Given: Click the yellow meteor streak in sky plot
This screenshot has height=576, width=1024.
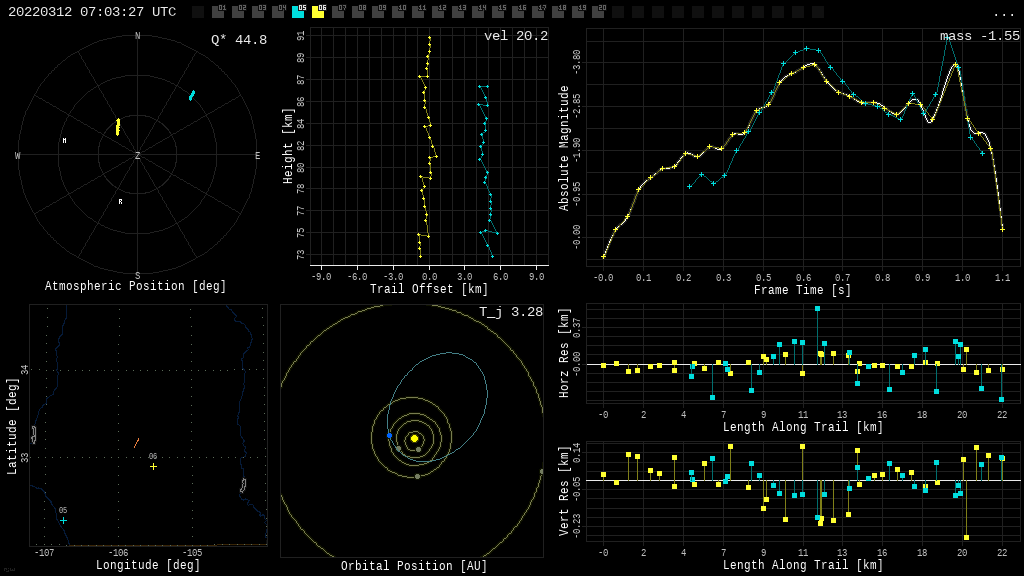Looking at the screenshot, I should point(117,127).
